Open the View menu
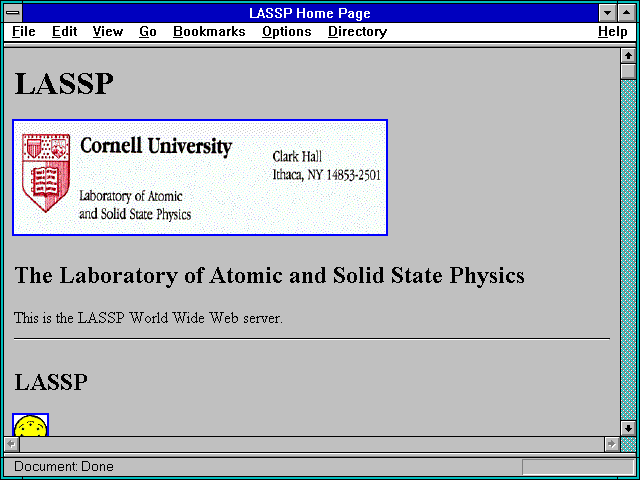This screenshot has width=640, height=480. pos(108,32)
